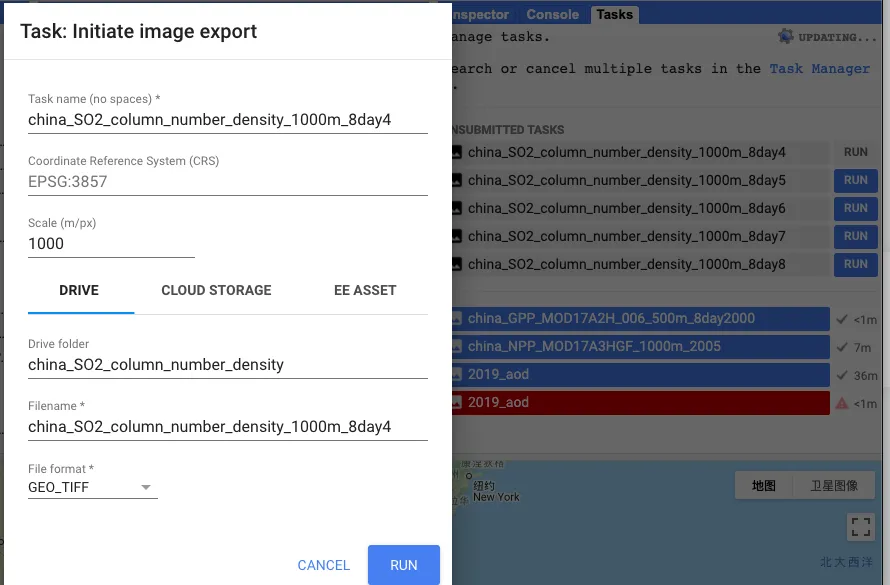
Task: Select the EE ASSET tab
Action: click(x=365, y=290)
